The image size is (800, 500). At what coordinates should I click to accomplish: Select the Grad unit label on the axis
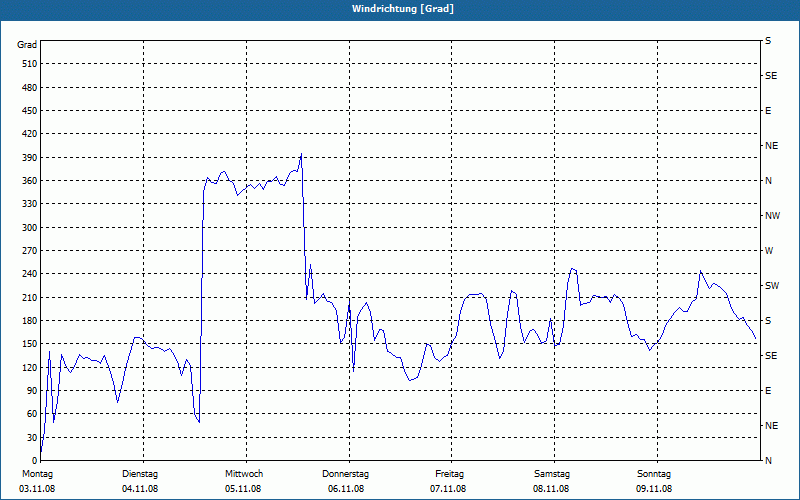coord(27,45)
